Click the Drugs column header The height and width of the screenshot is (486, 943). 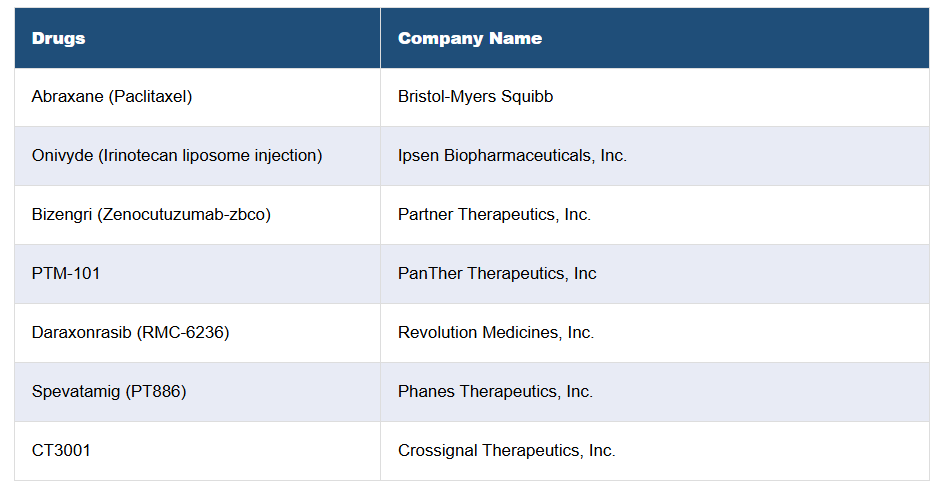(58, 39)
